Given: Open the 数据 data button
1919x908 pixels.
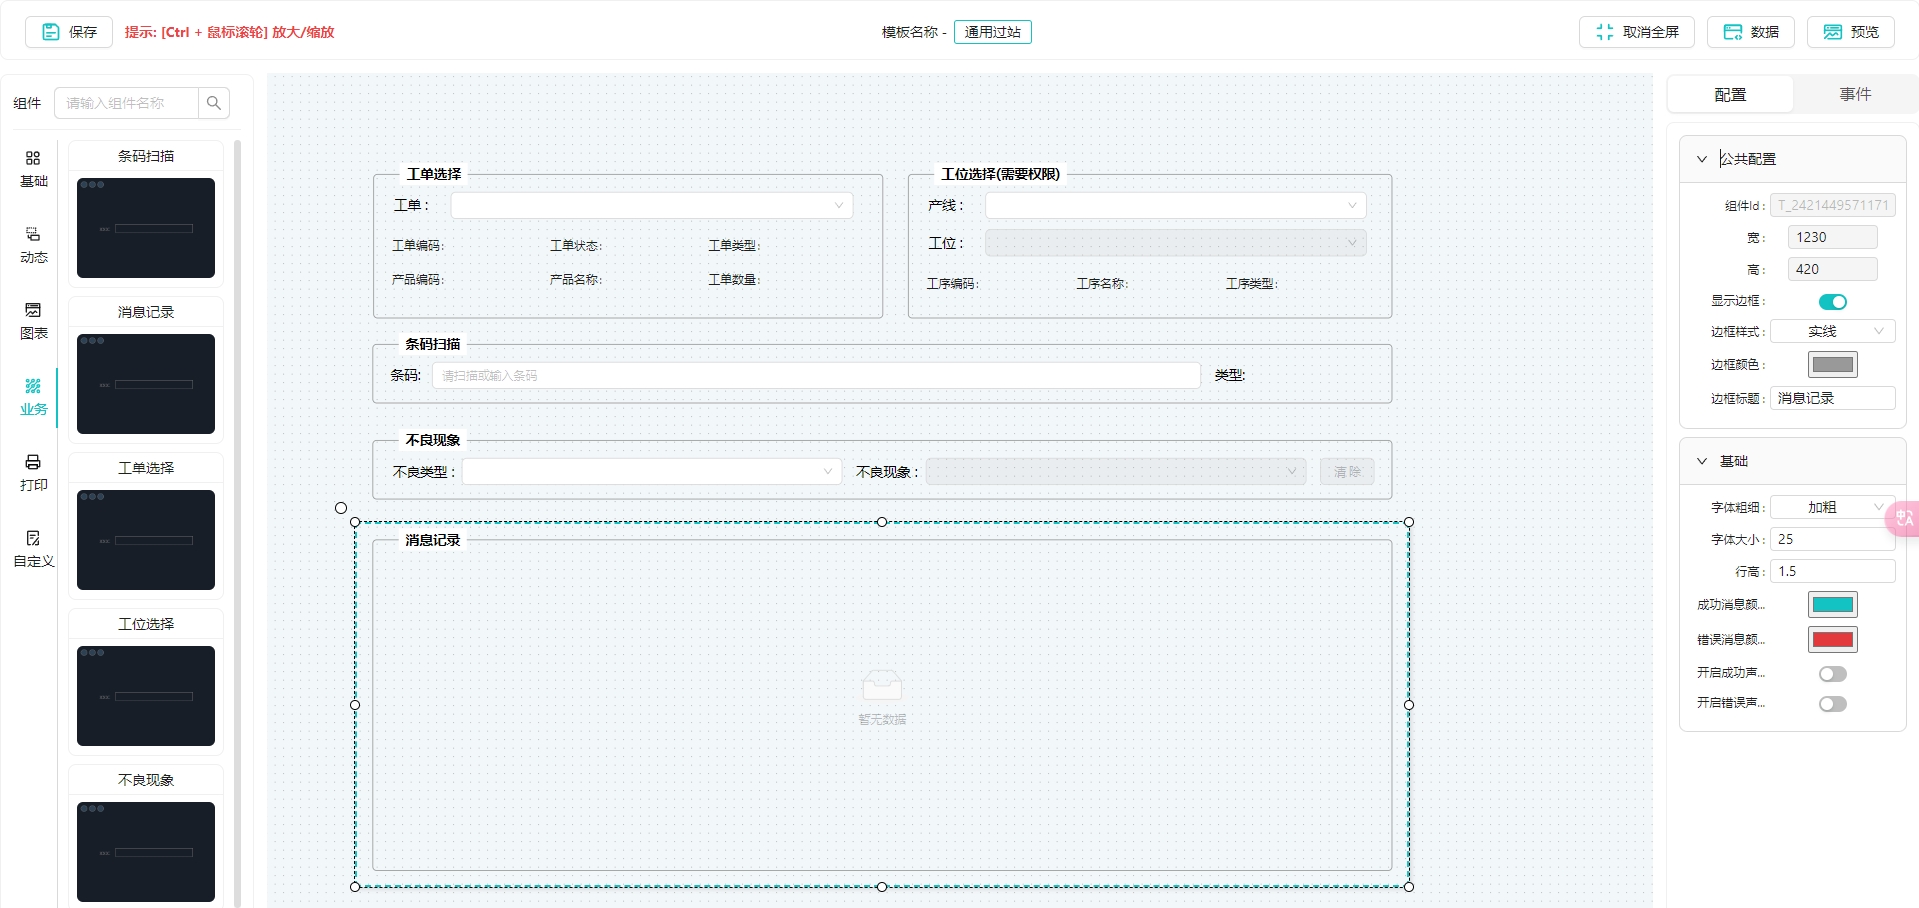Looking at the screenshot, I should [1751, 32].
